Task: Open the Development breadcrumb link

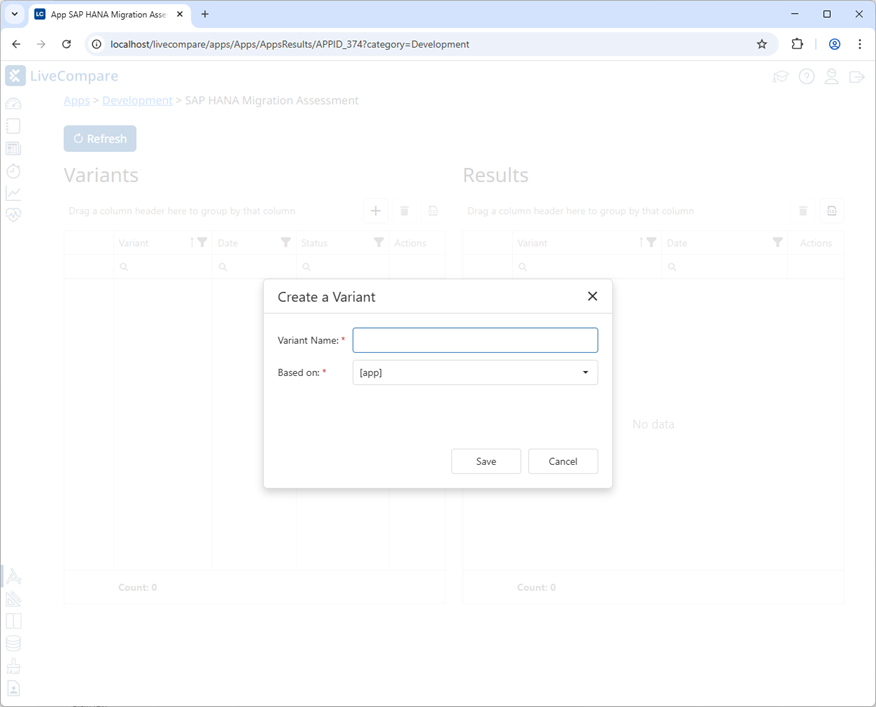Action: click(137, 101)
